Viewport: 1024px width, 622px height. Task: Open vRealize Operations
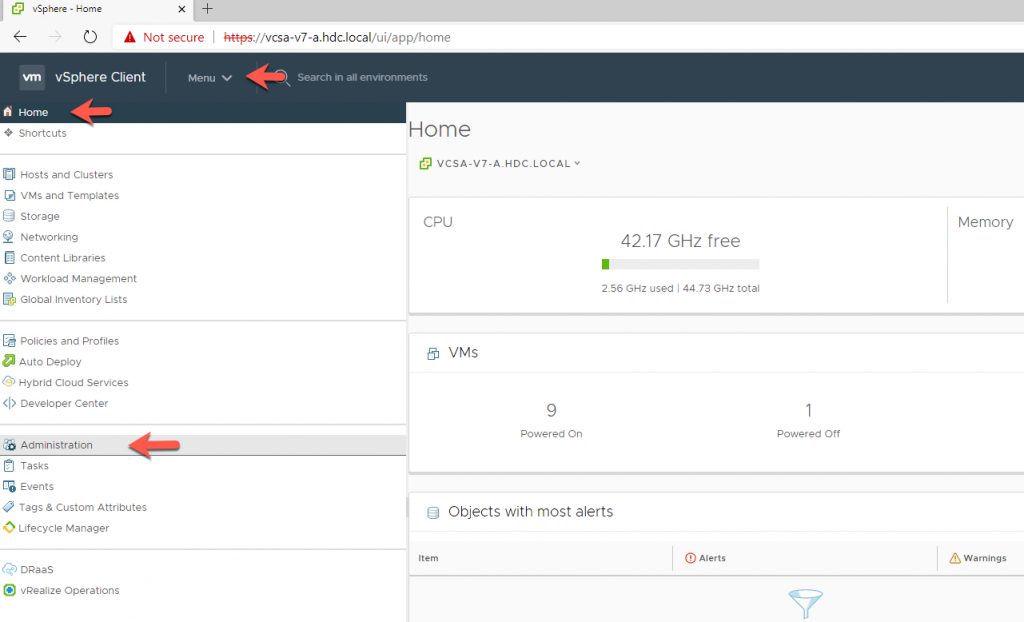tap(70, 590)
